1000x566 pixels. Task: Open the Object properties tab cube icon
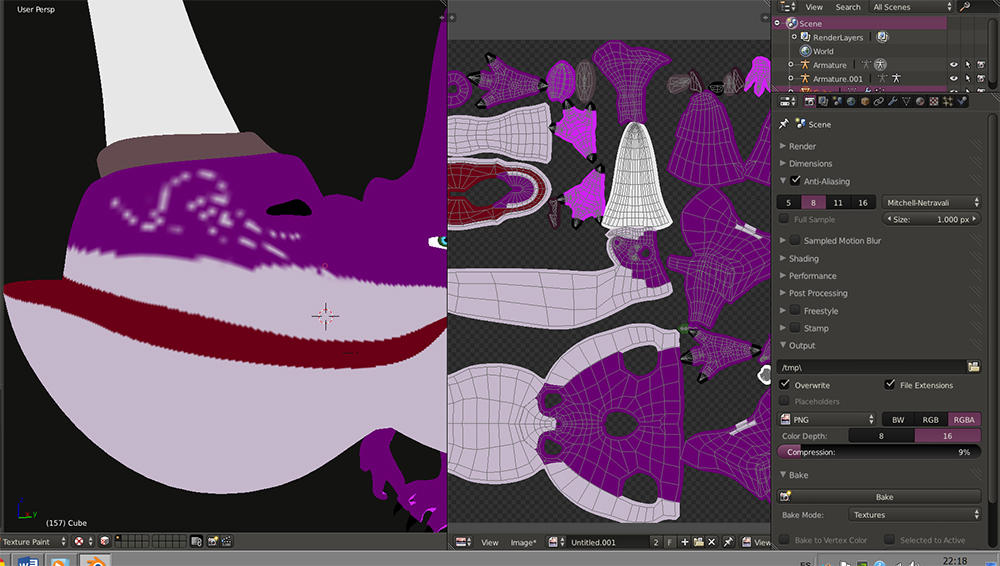(865, 101)
